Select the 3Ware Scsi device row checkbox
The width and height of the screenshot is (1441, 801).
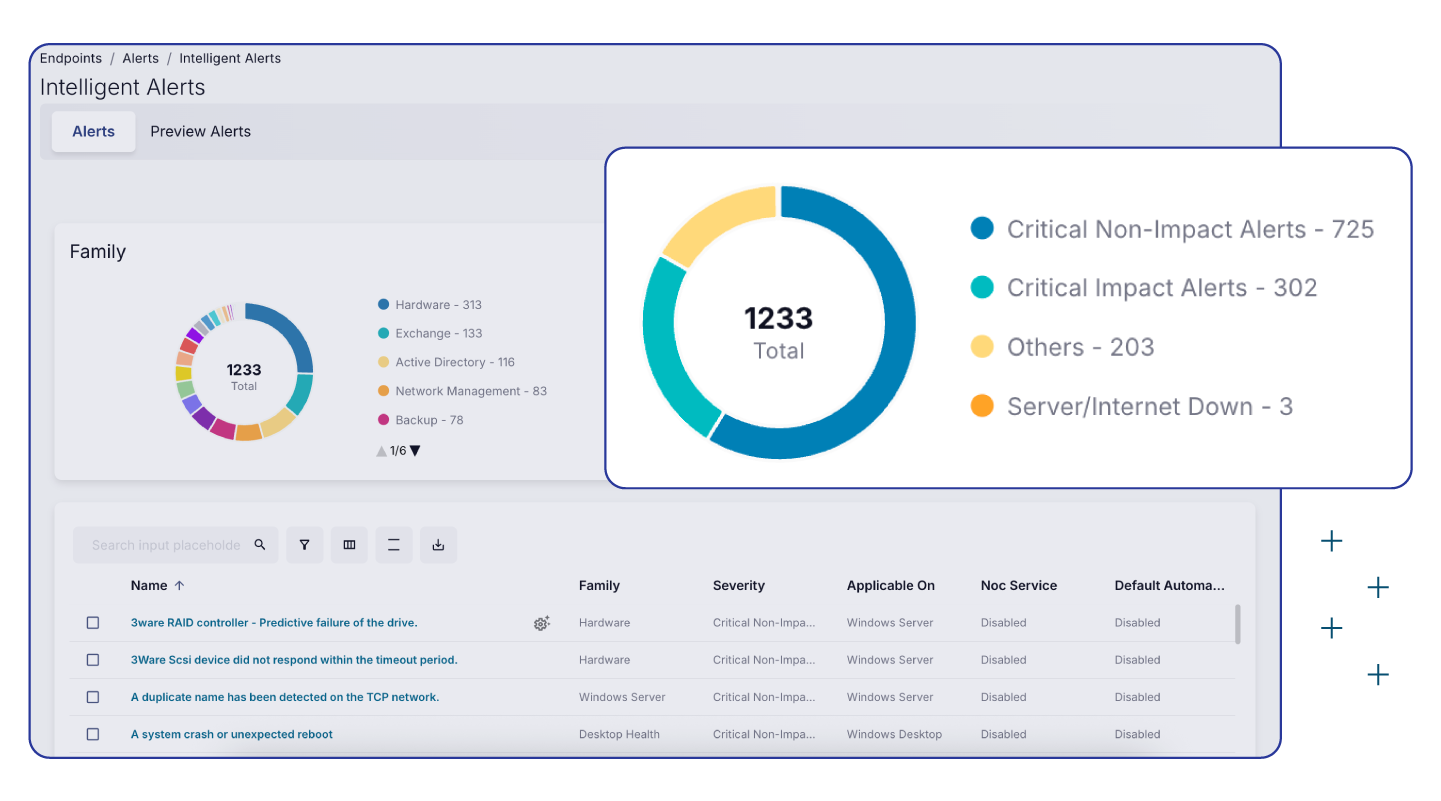click(x=93, y=660)
